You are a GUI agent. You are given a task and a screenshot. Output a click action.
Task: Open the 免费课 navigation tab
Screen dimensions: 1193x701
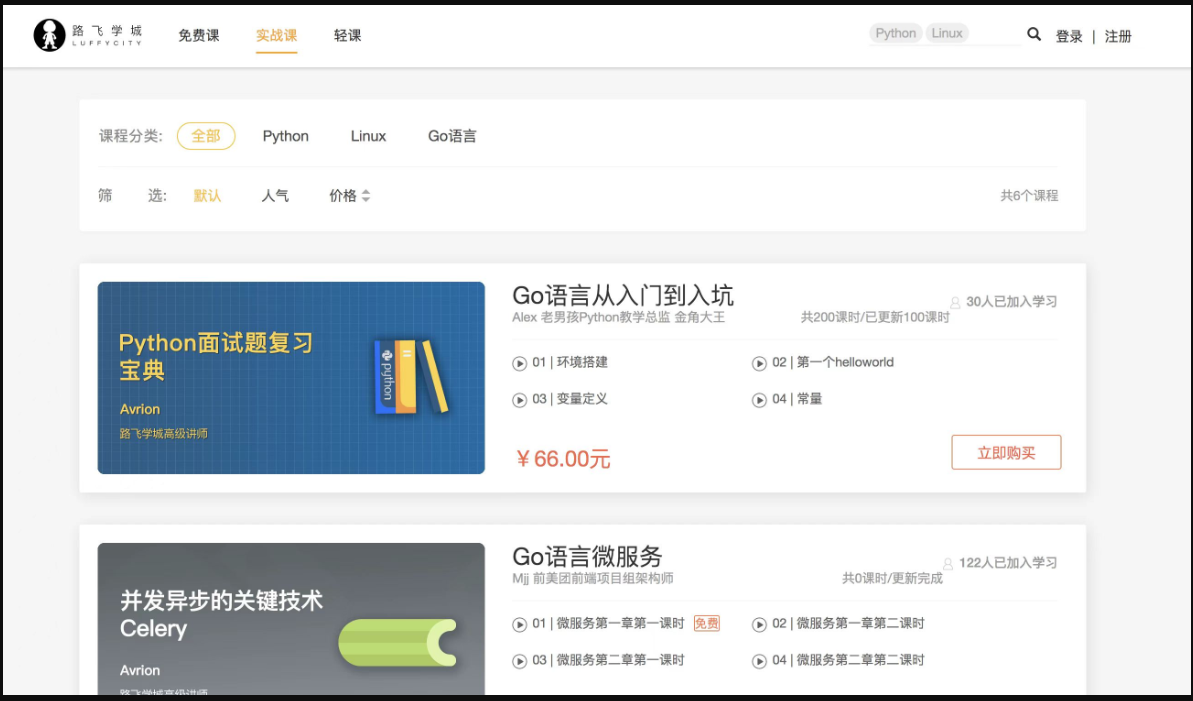pos(199,36)
